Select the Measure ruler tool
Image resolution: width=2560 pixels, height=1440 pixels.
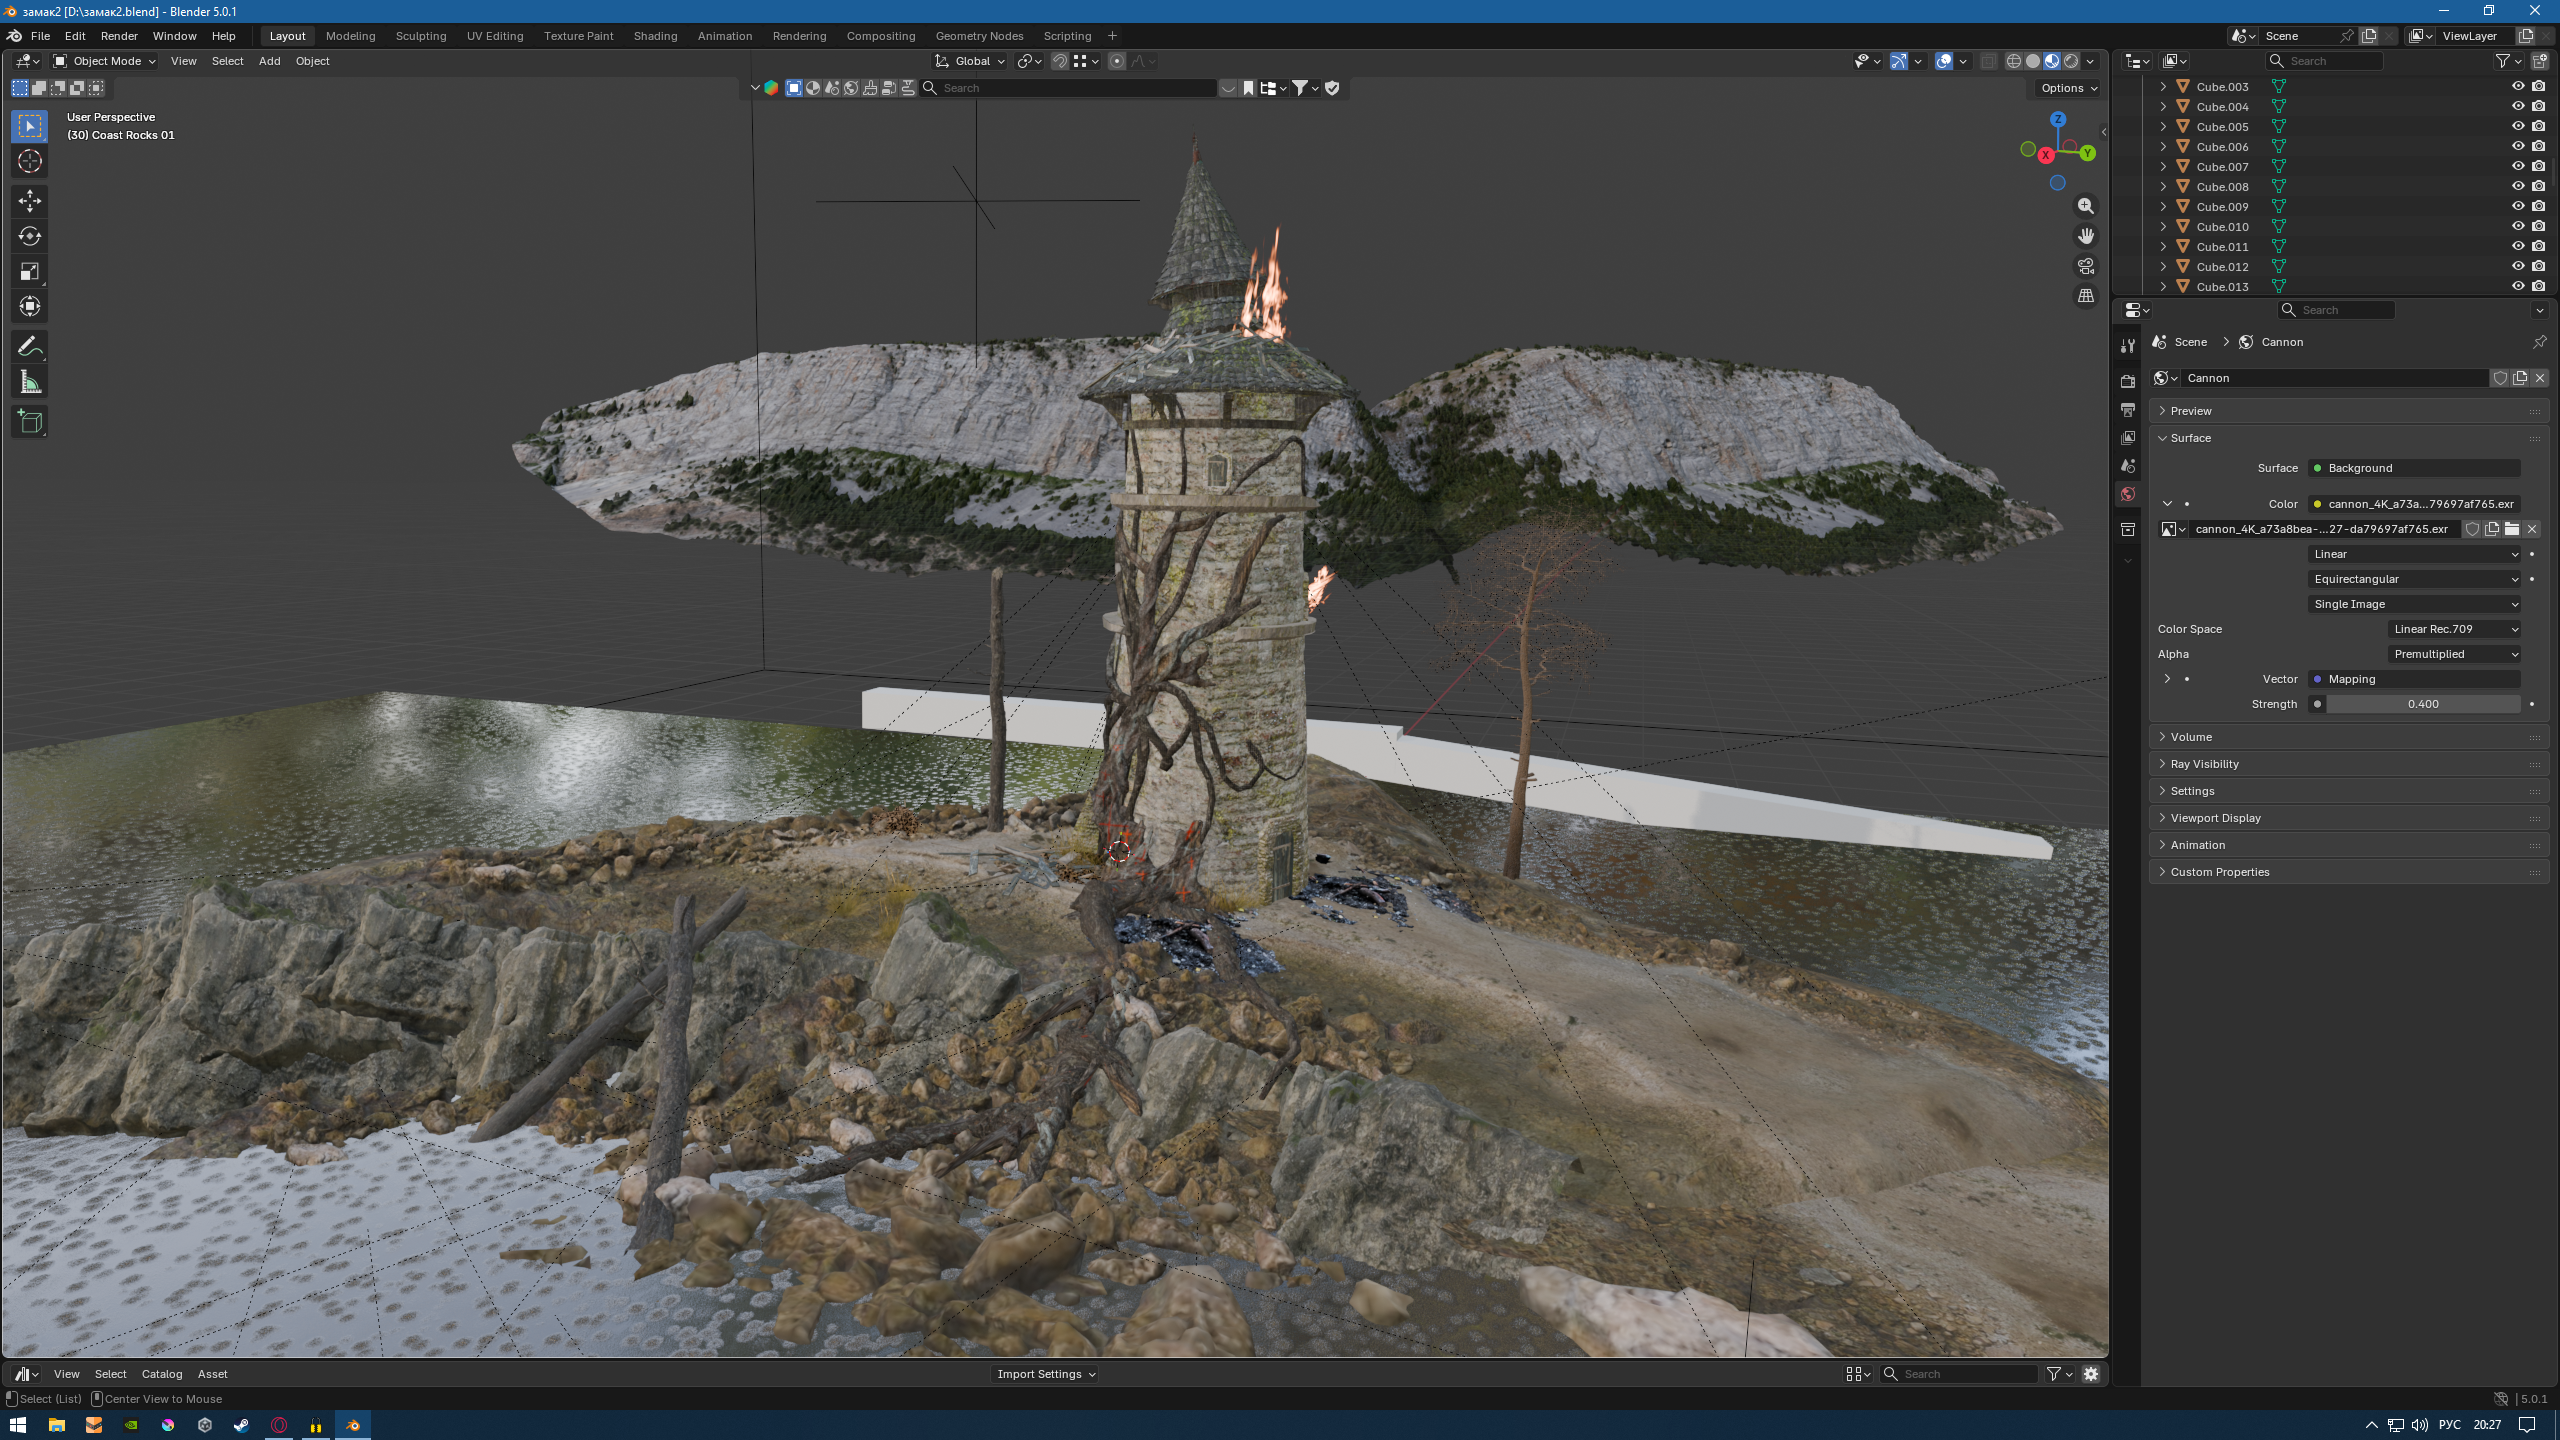[x=30, y=382]
